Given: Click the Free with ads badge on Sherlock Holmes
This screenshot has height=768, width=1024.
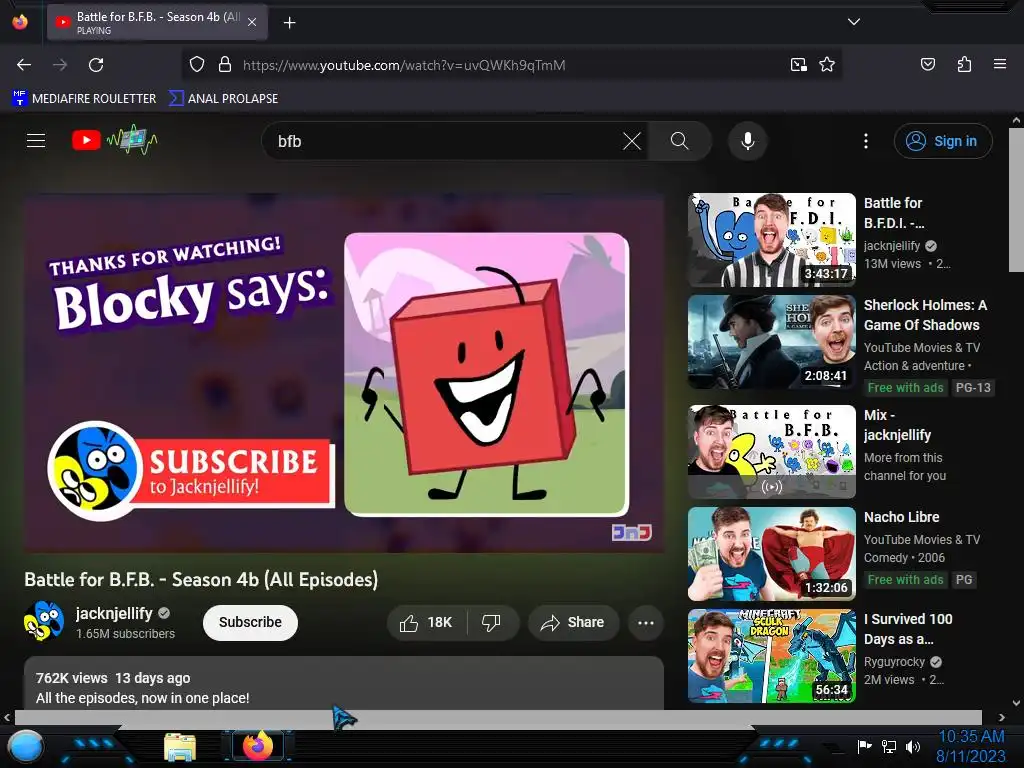Looking at the screenshot, I should tap(905, 388).
